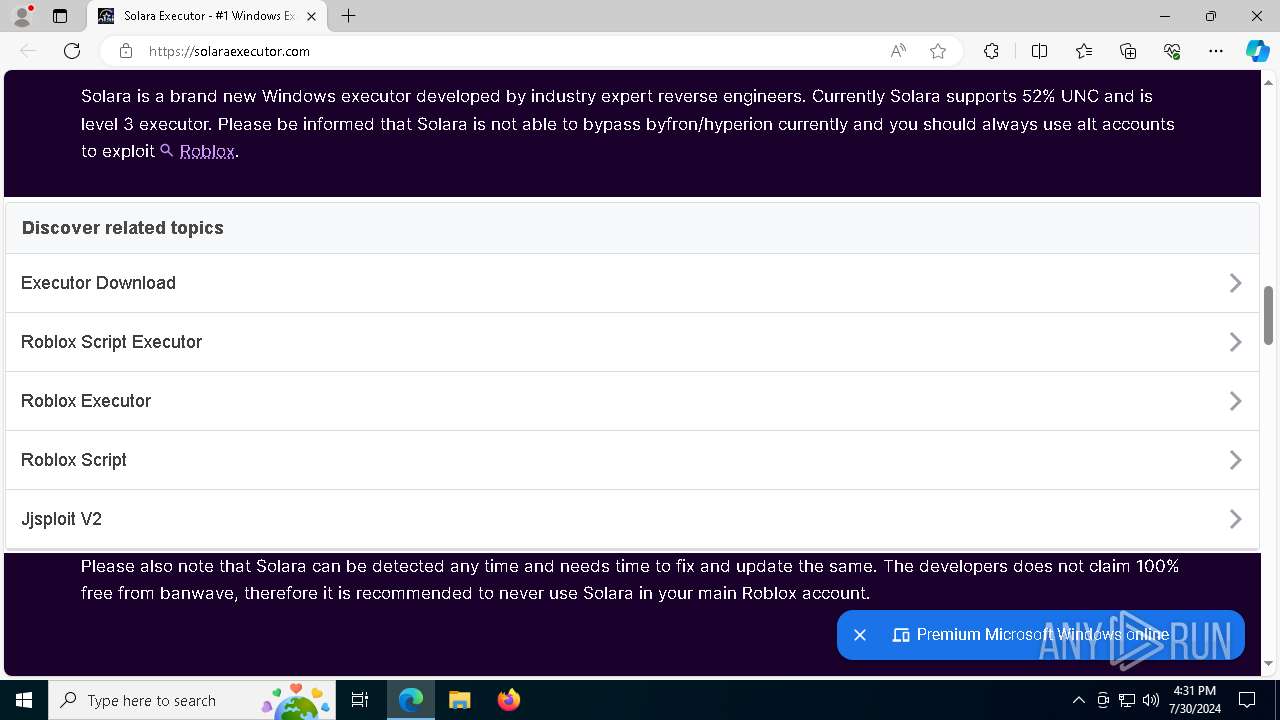The width and height of the screenshot is (1280, 720).
Task: Open the Executor Download topic
Action: tap(632, 283)
